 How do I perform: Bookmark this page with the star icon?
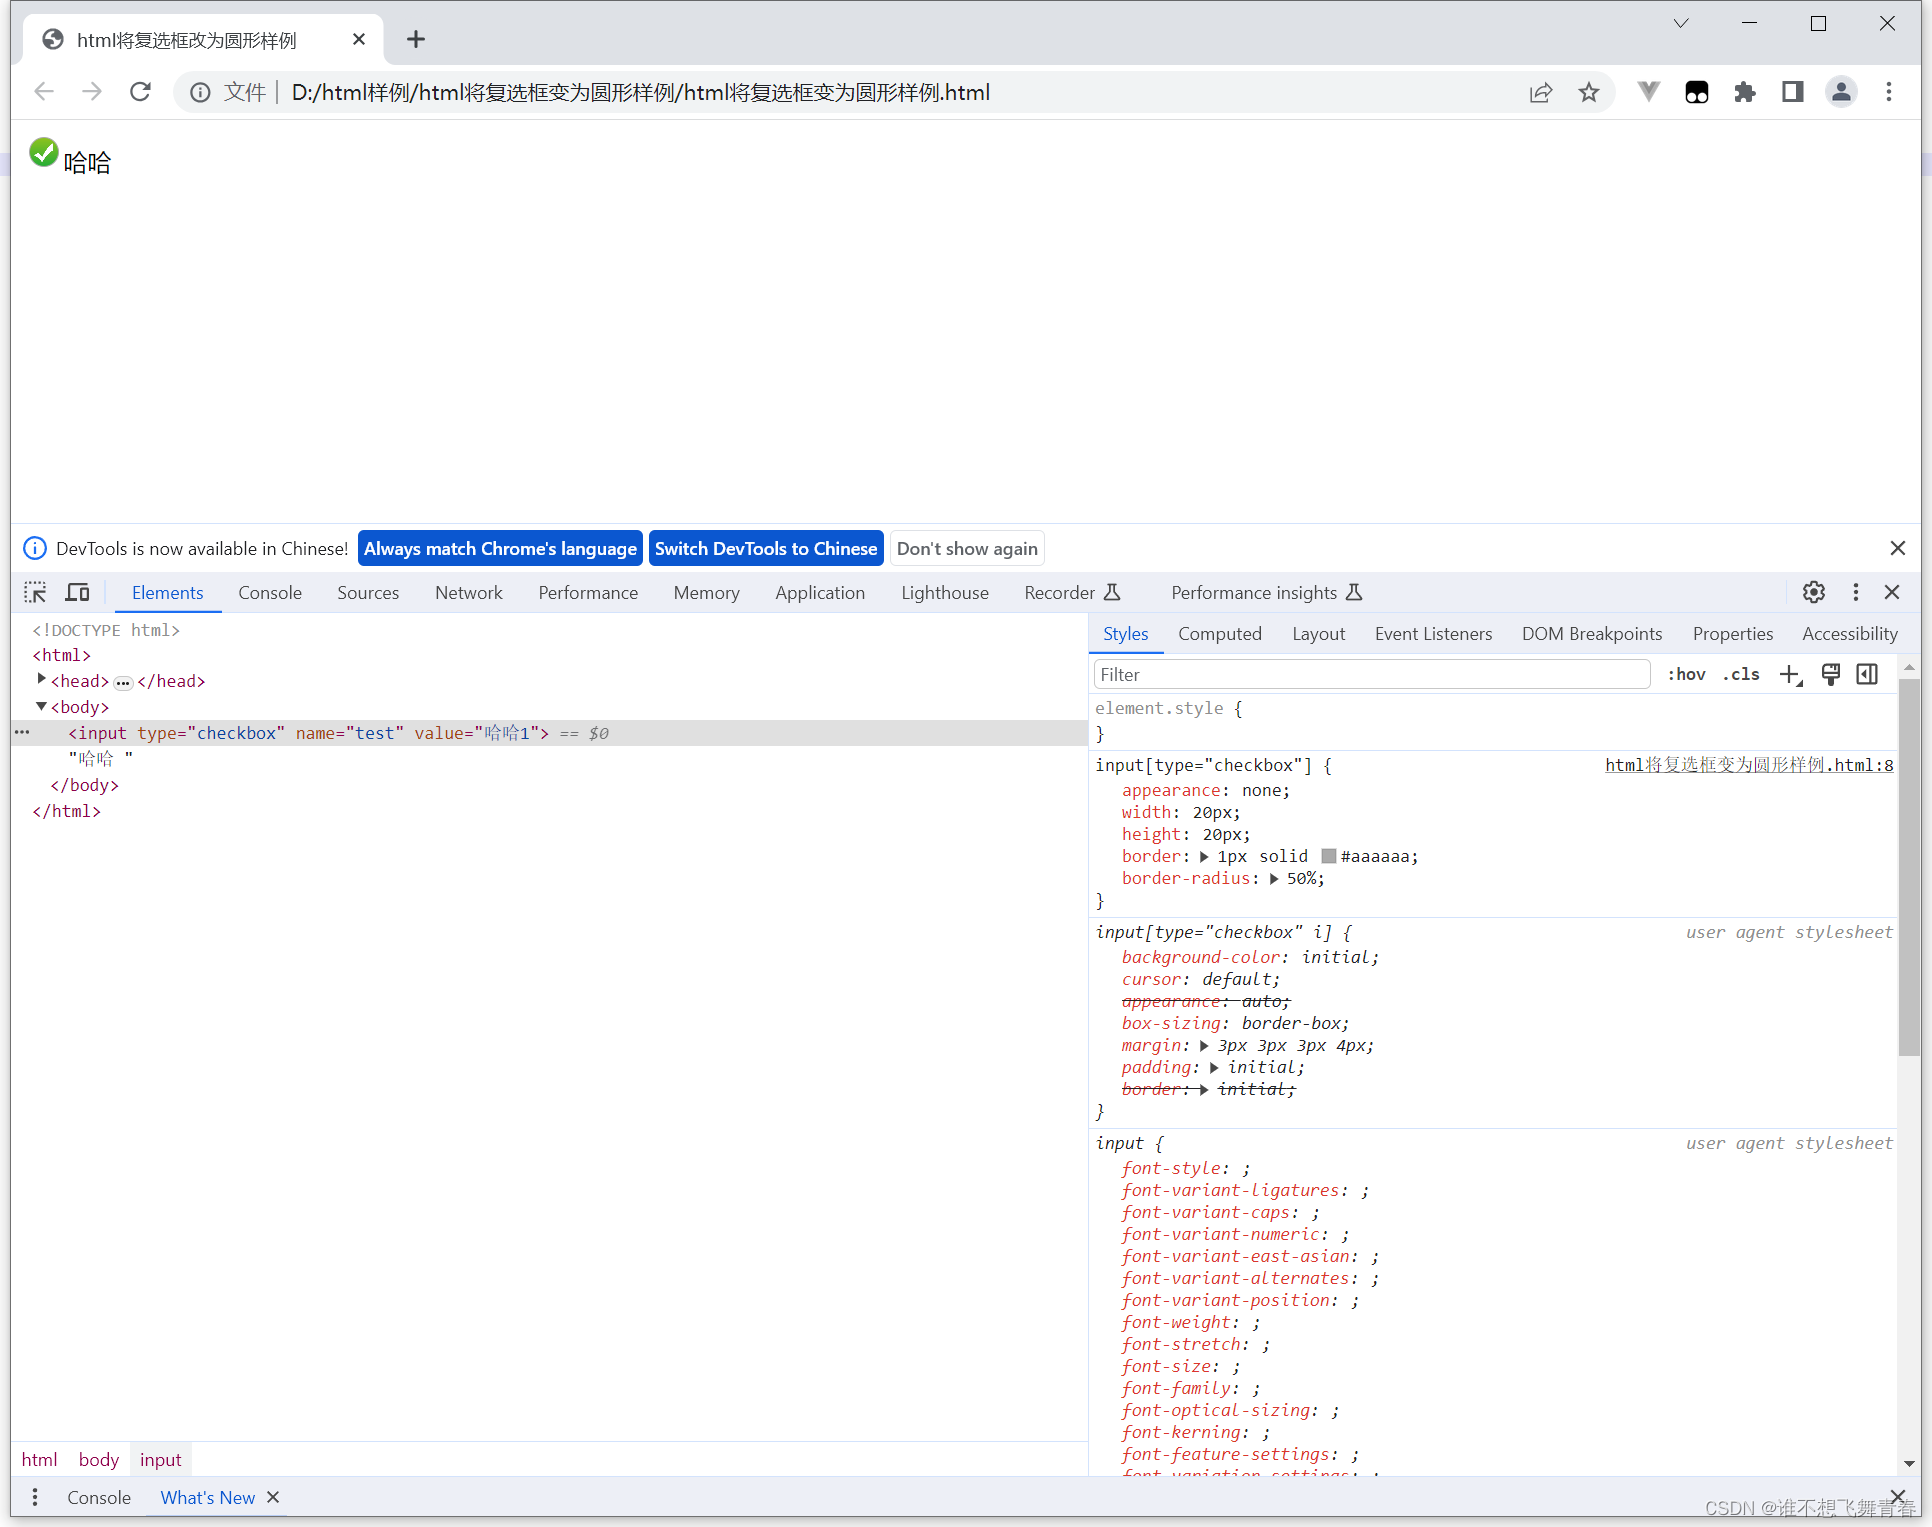(x=1589, y=93)
